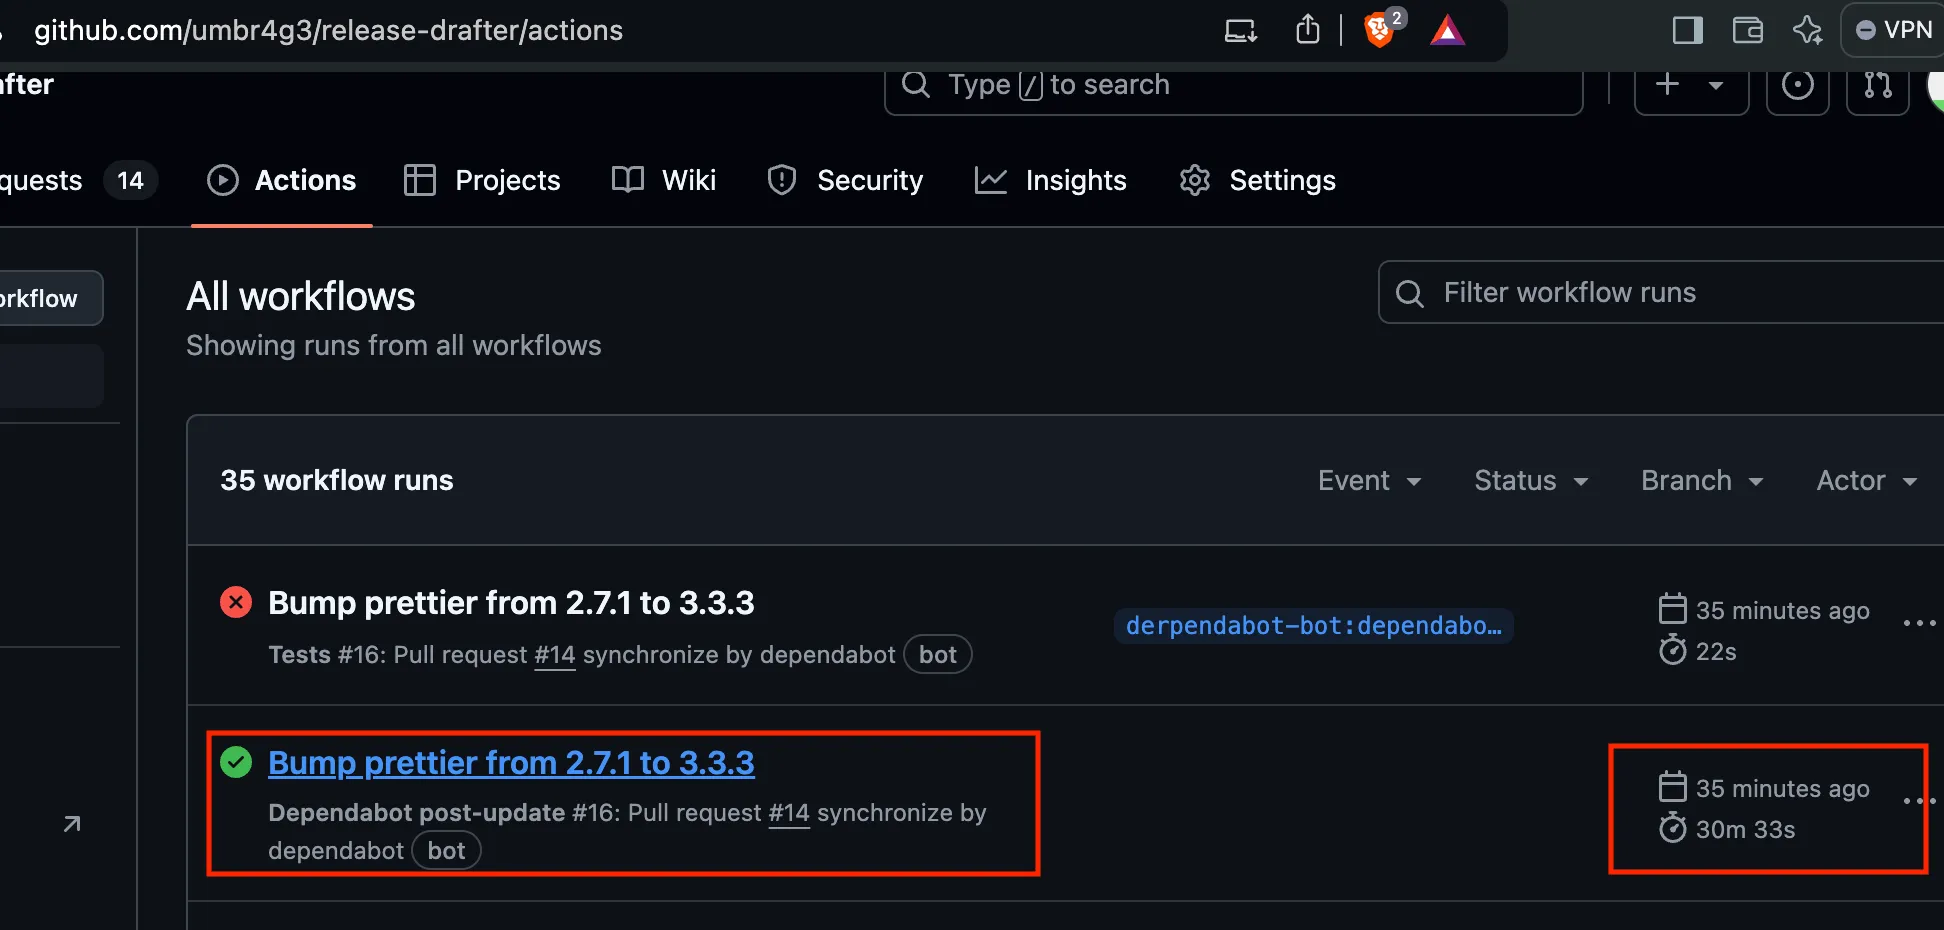Open the Actor filter dropdown
This screenshot has height=930, width=1944.
click(x=1866, y=481)
